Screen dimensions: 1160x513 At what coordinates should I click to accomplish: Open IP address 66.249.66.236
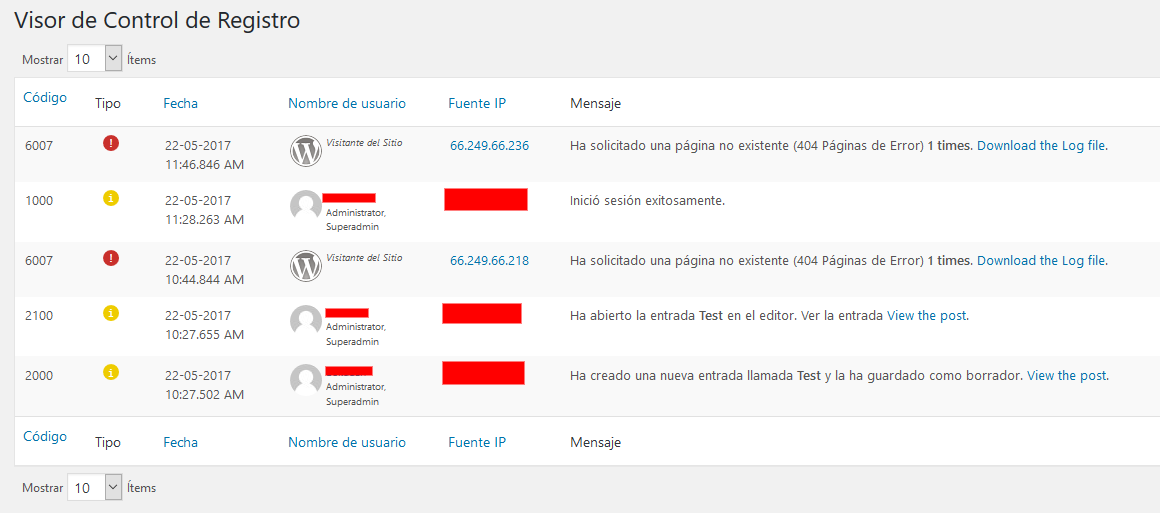click(489, 145)
